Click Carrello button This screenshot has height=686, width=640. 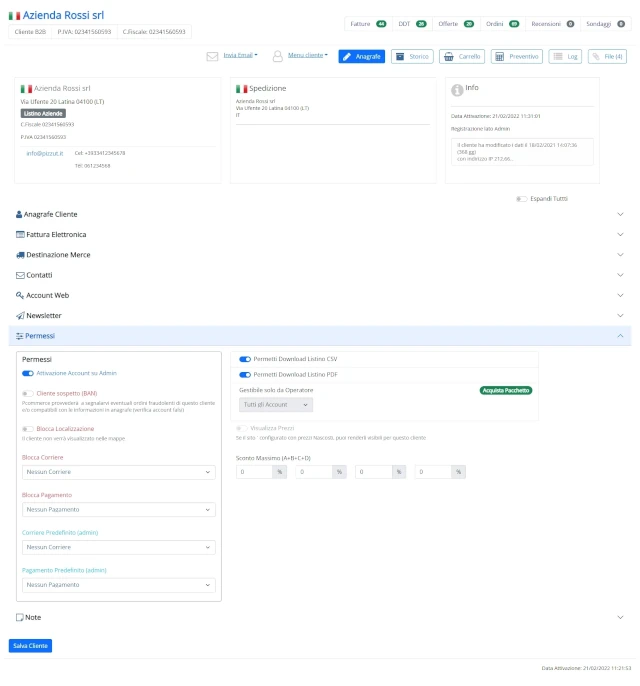(x=462, y=56)
